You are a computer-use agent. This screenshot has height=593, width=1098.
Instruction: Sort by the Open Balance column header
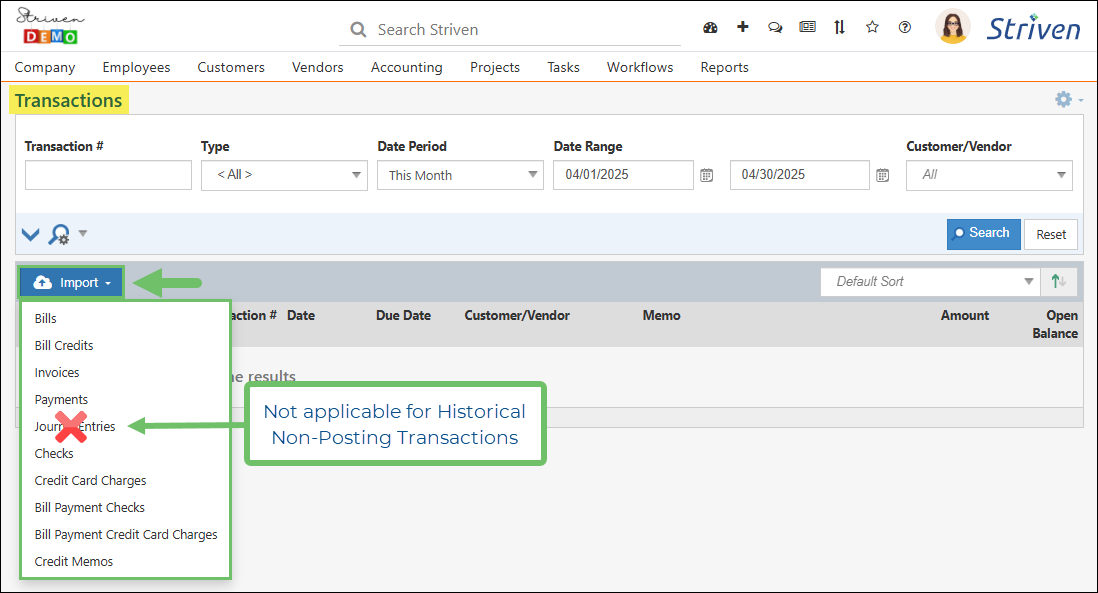(x=1055, y=324)
